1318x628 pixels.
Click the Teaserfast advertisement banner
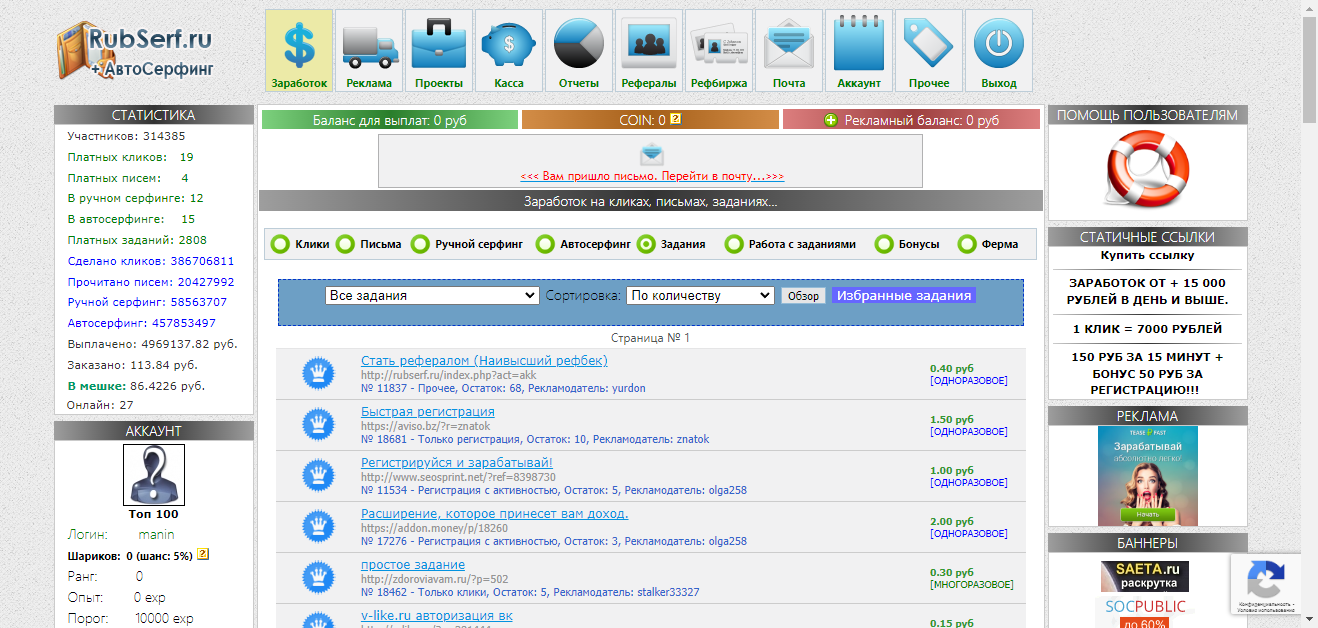point(1148,476)
